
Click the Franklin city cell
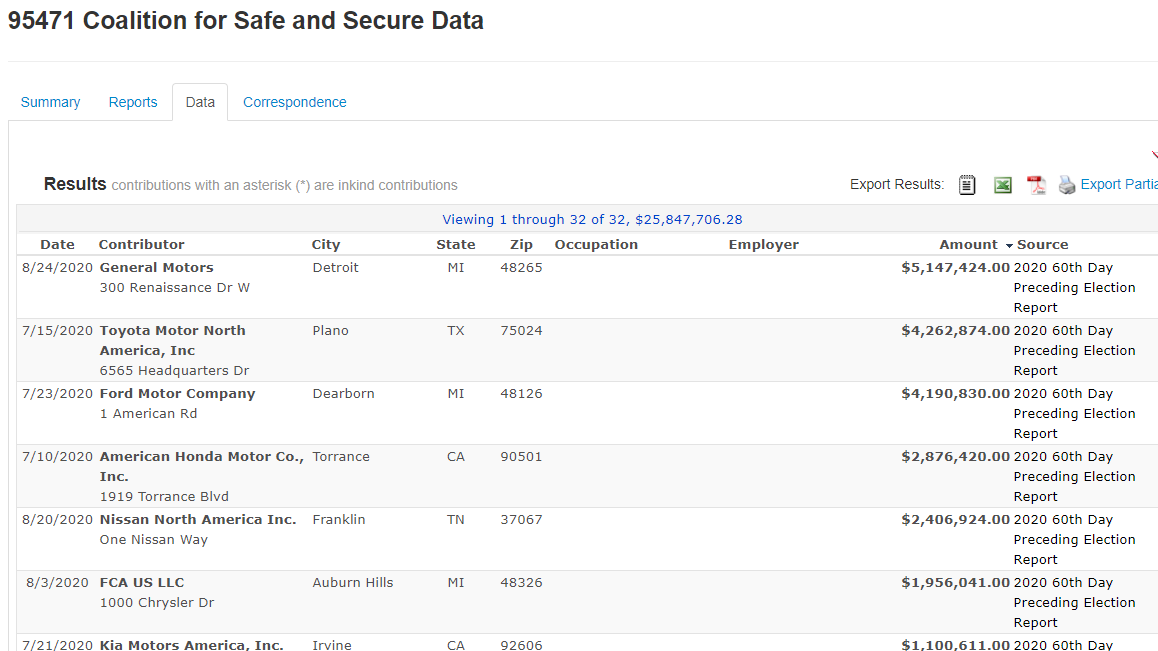pos(338,519)
